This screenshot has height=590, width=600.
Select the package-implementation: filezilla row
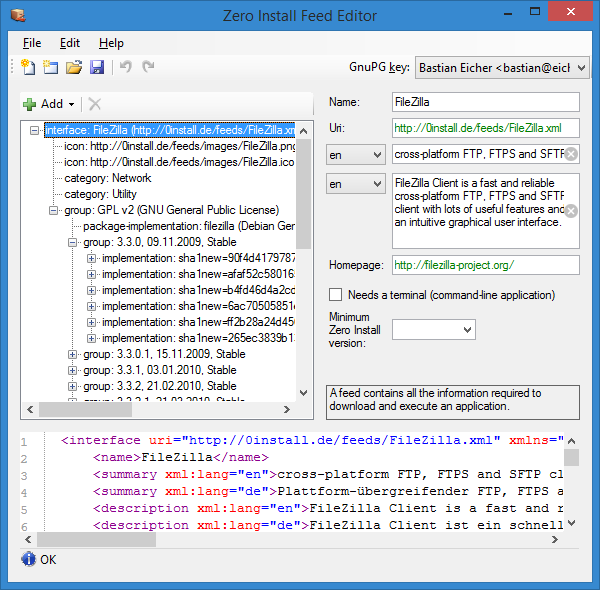(x=189, y=226)
